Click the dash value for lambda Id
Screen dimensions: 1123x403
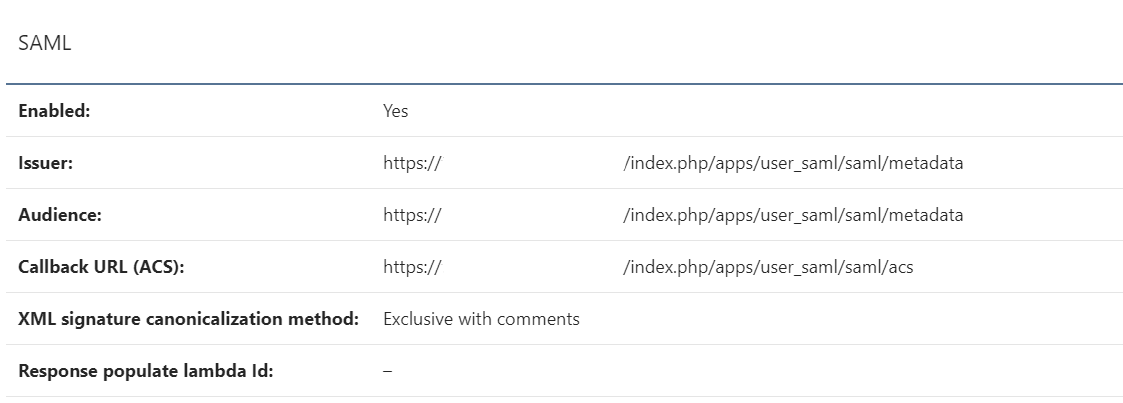click(388, 371)
